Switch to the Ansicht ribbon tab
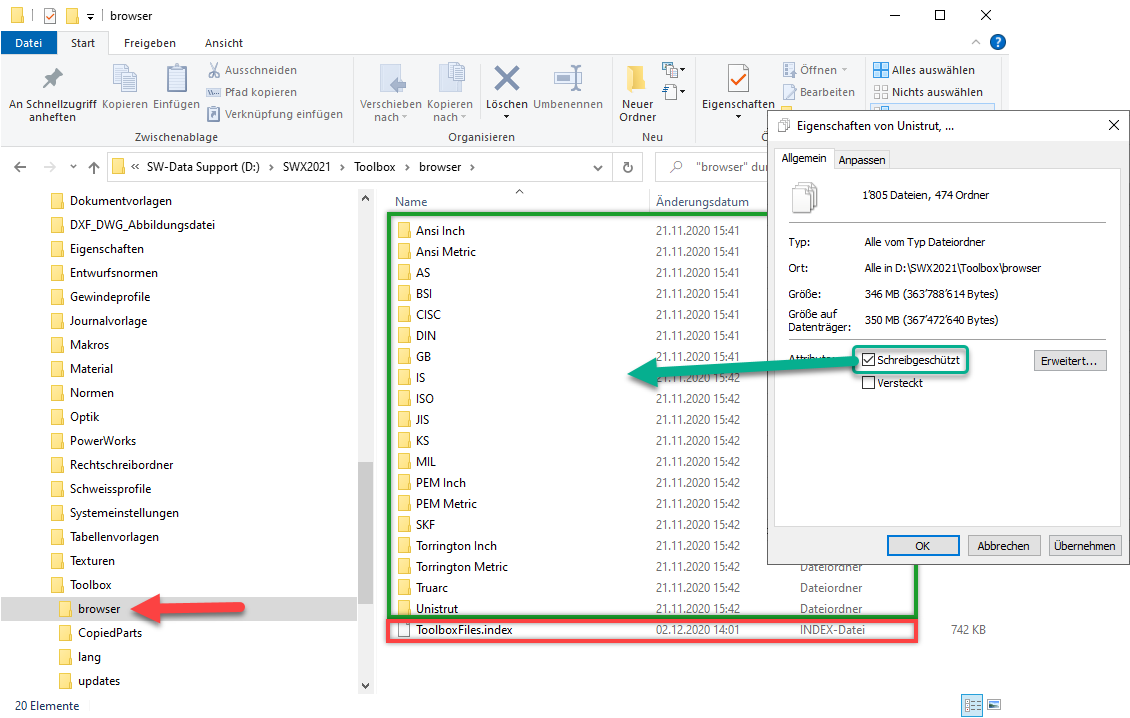The image size is (1130, 718). click(223, 43)
